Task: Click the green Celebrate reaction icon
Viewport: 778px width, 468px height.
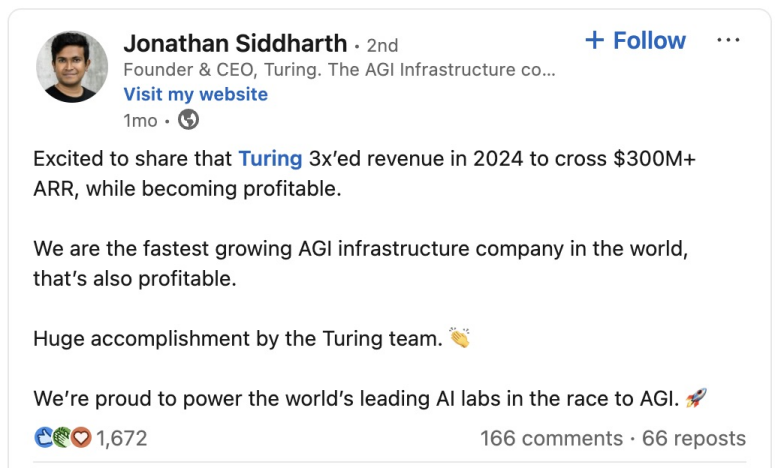Action: [x=61, y=438]
